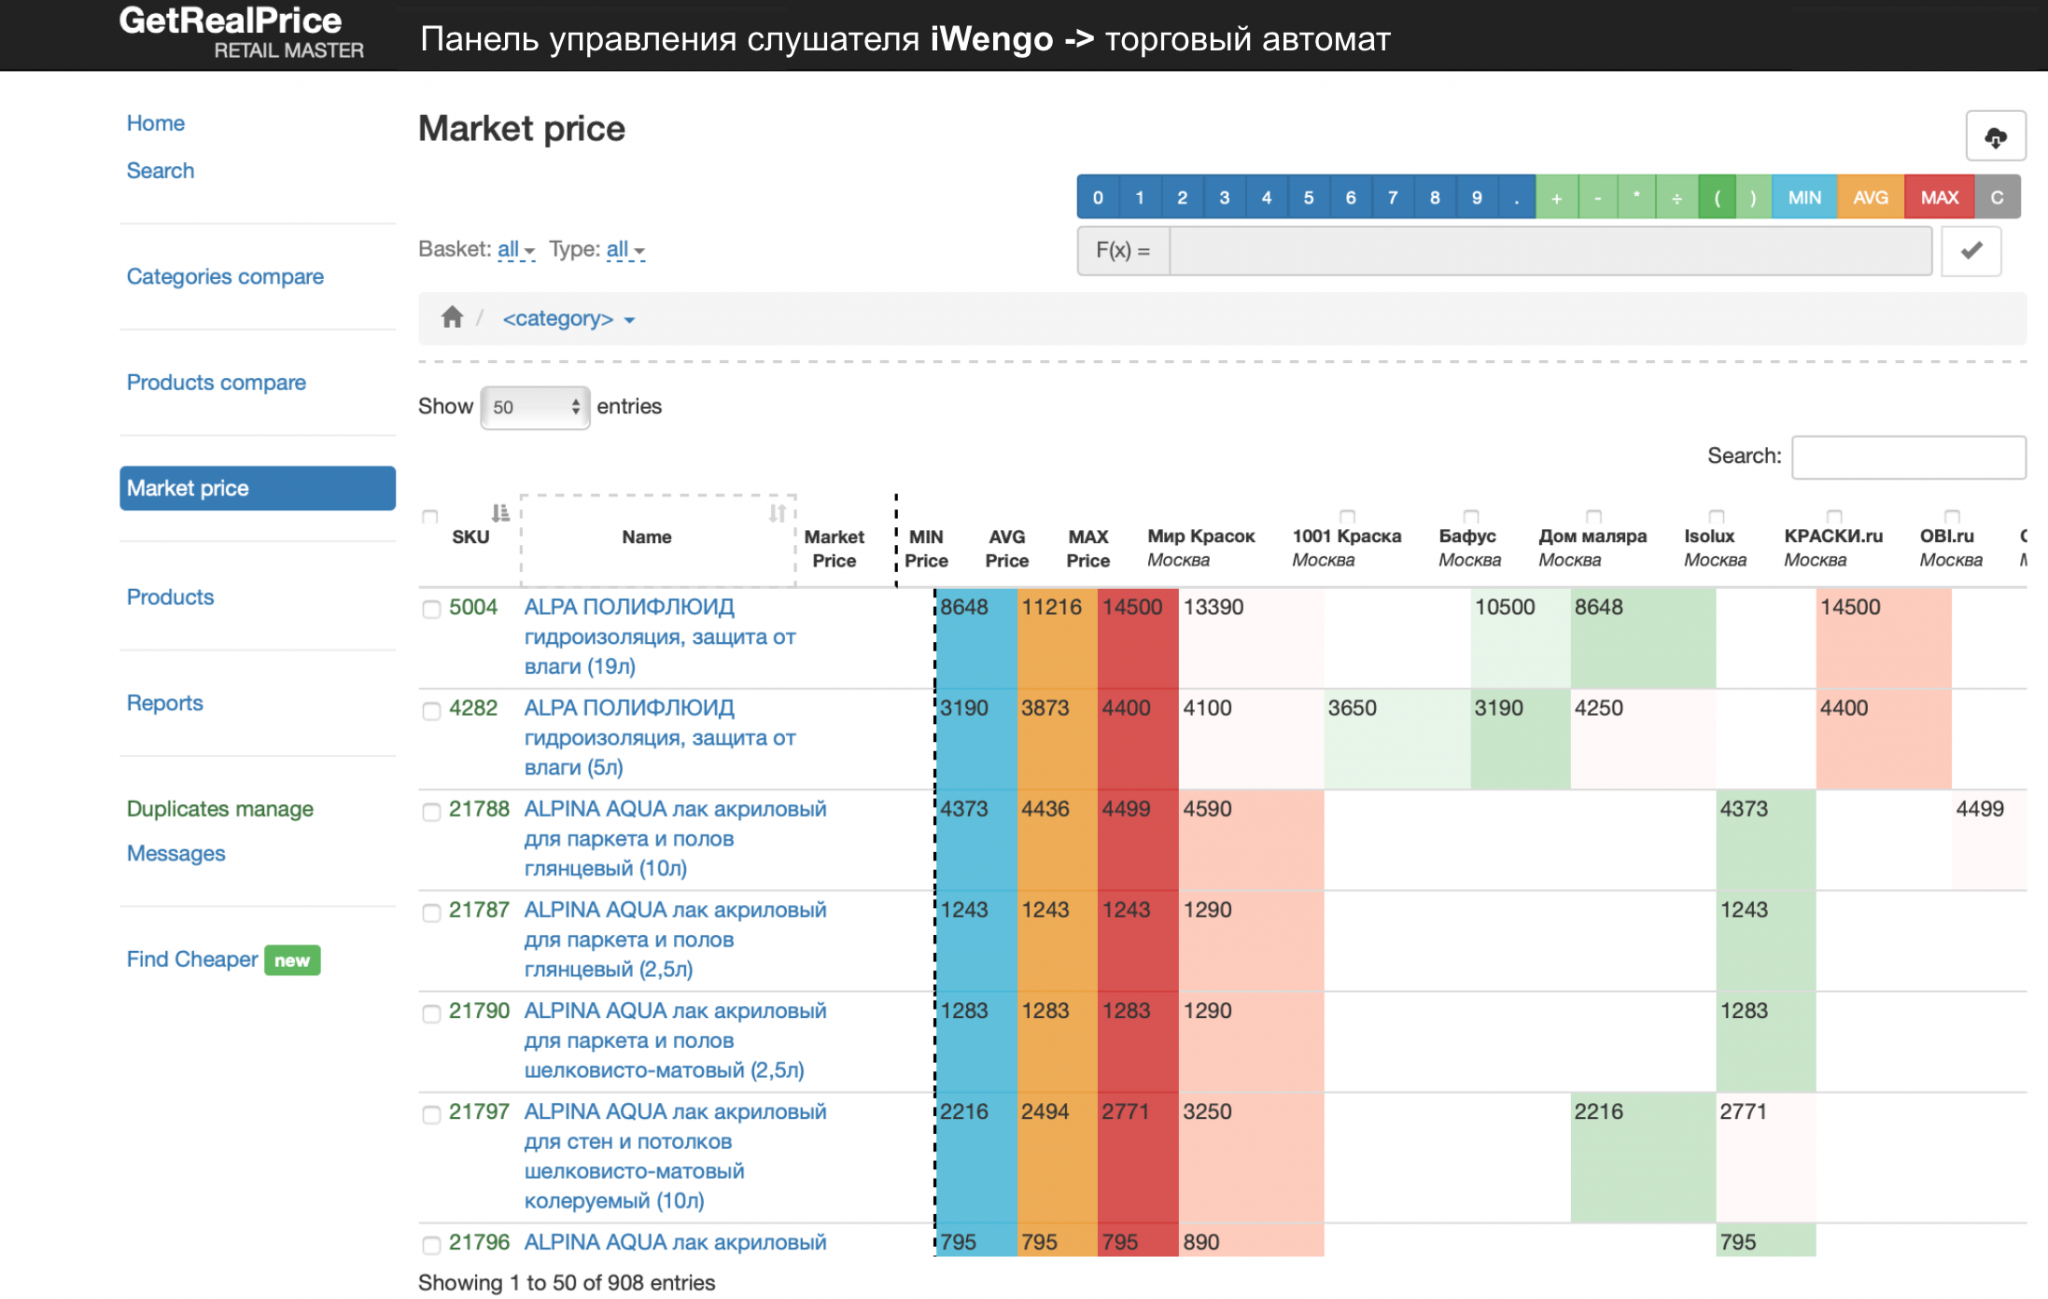
Task: Insert opening parenthesis in formula
Action: [1716, 197]
